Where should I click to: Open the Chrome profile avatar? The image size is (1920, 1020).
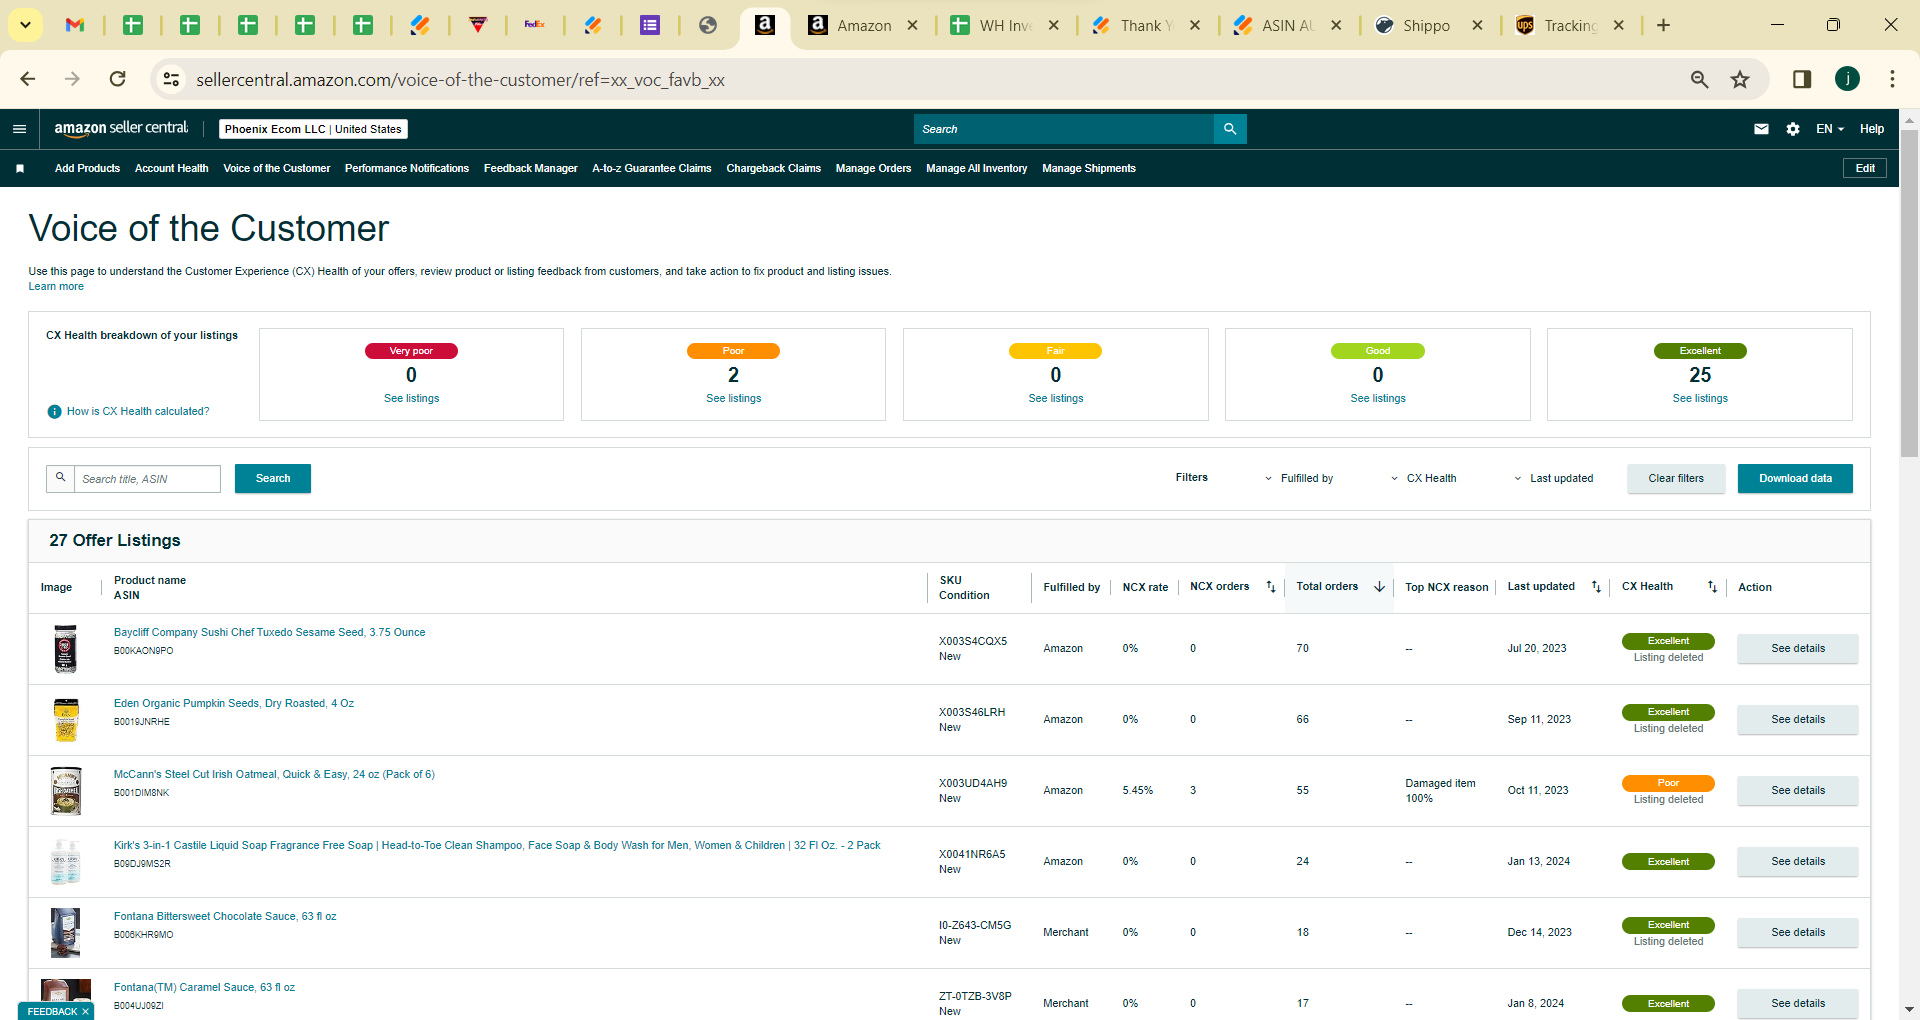coord(1847,79)
